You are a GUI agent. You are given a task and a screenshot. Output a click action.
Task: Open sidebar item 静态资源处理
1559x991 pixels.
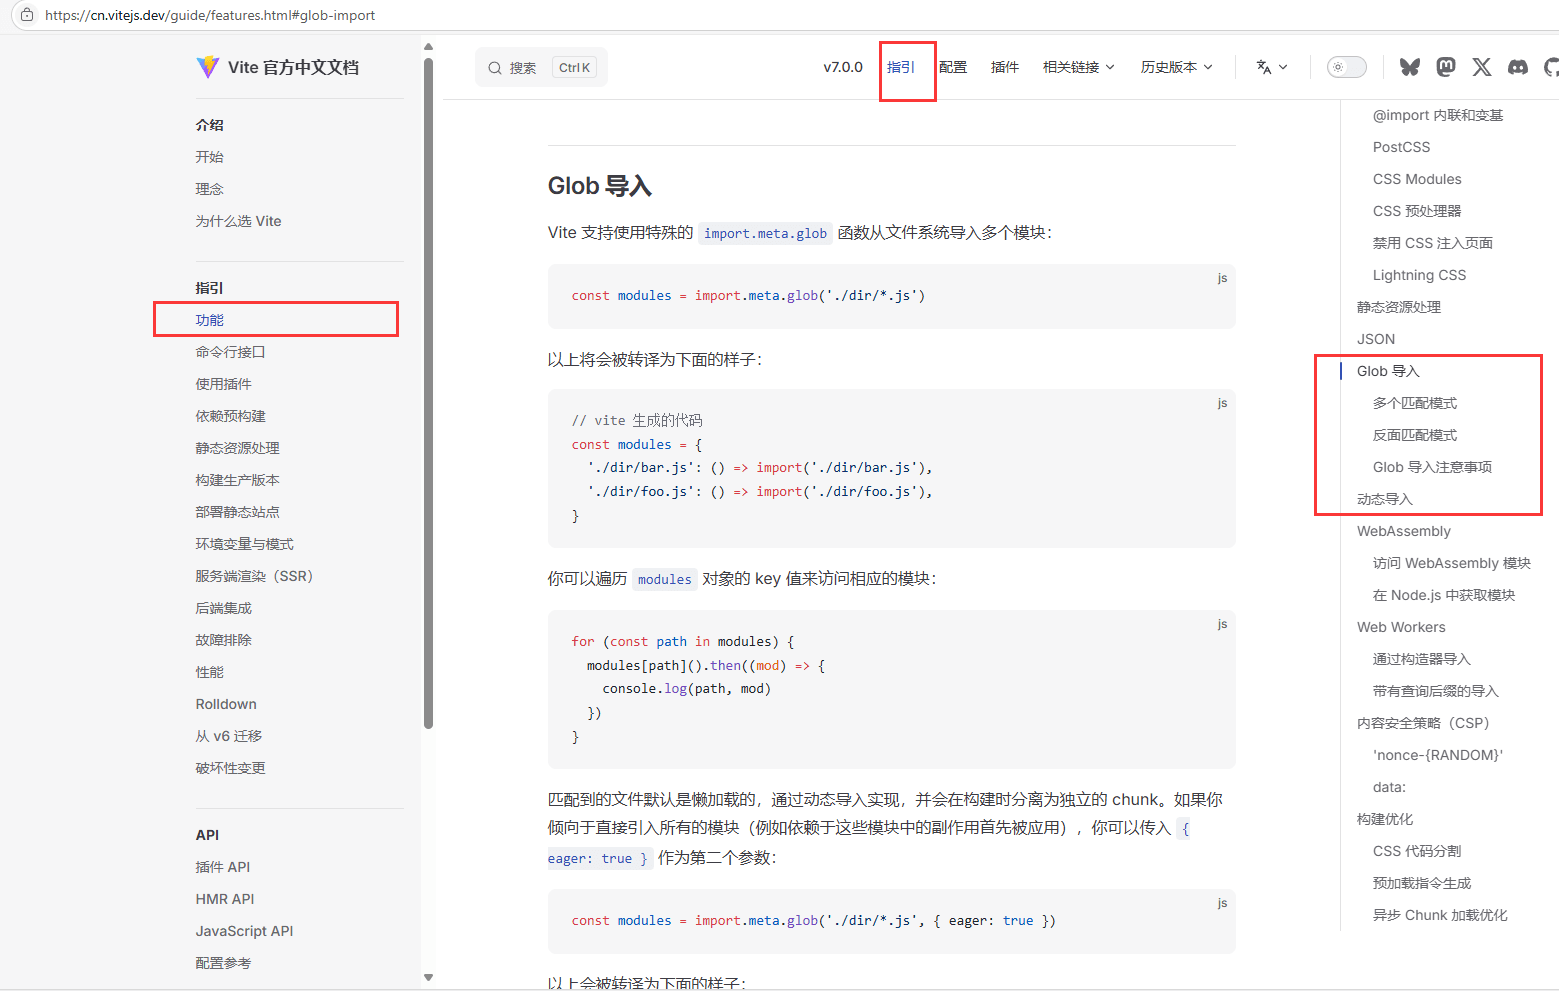(x=238, y=448)
